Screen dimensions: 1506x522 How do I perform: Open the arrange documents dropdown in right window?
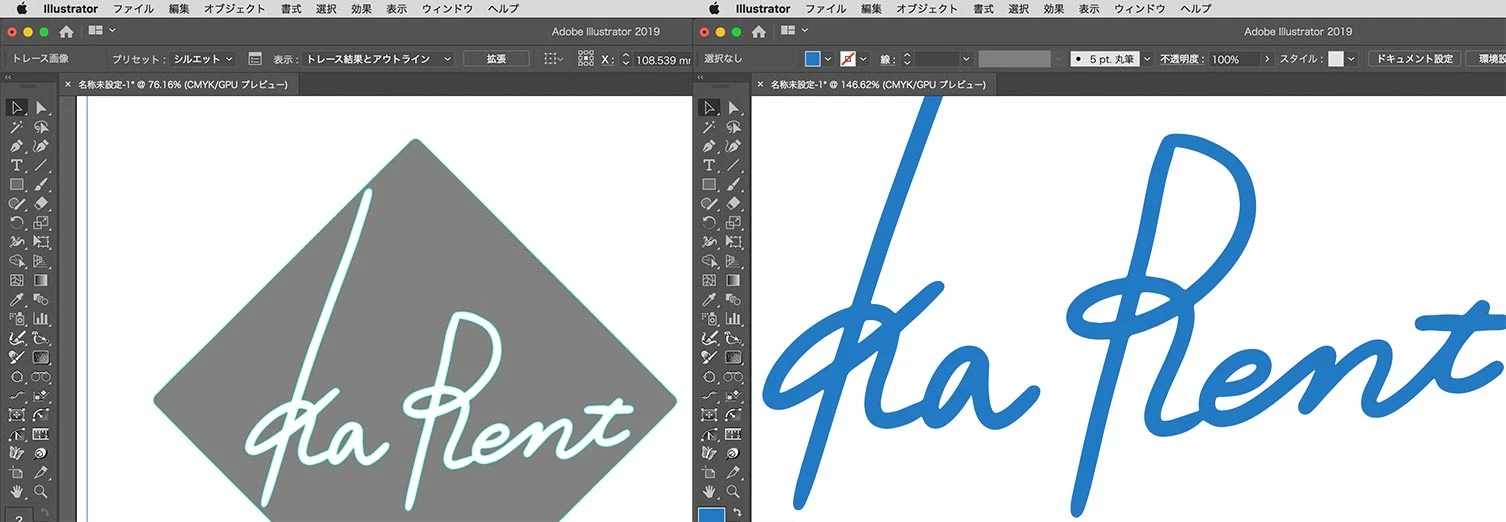pyautogui.click(x=793, y=32)
